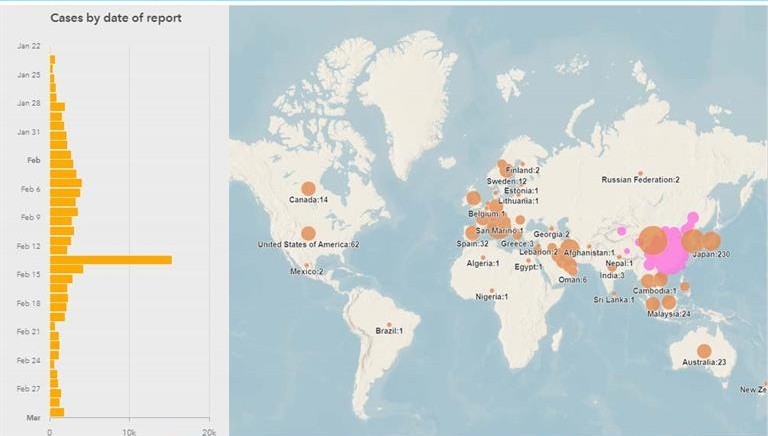Click the Nigeria:1 map dot
This screenshot has height=436, width=768.
click(x=492, y=291)
